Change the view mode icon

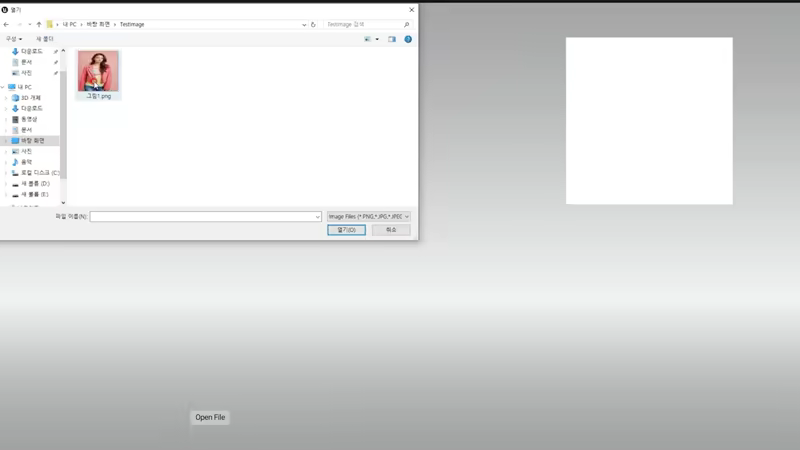367,39
